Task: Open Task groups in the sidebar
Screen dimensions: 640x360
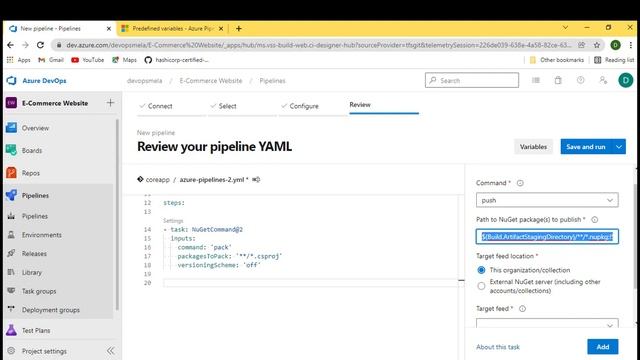Action: click(x=39, y=291)
